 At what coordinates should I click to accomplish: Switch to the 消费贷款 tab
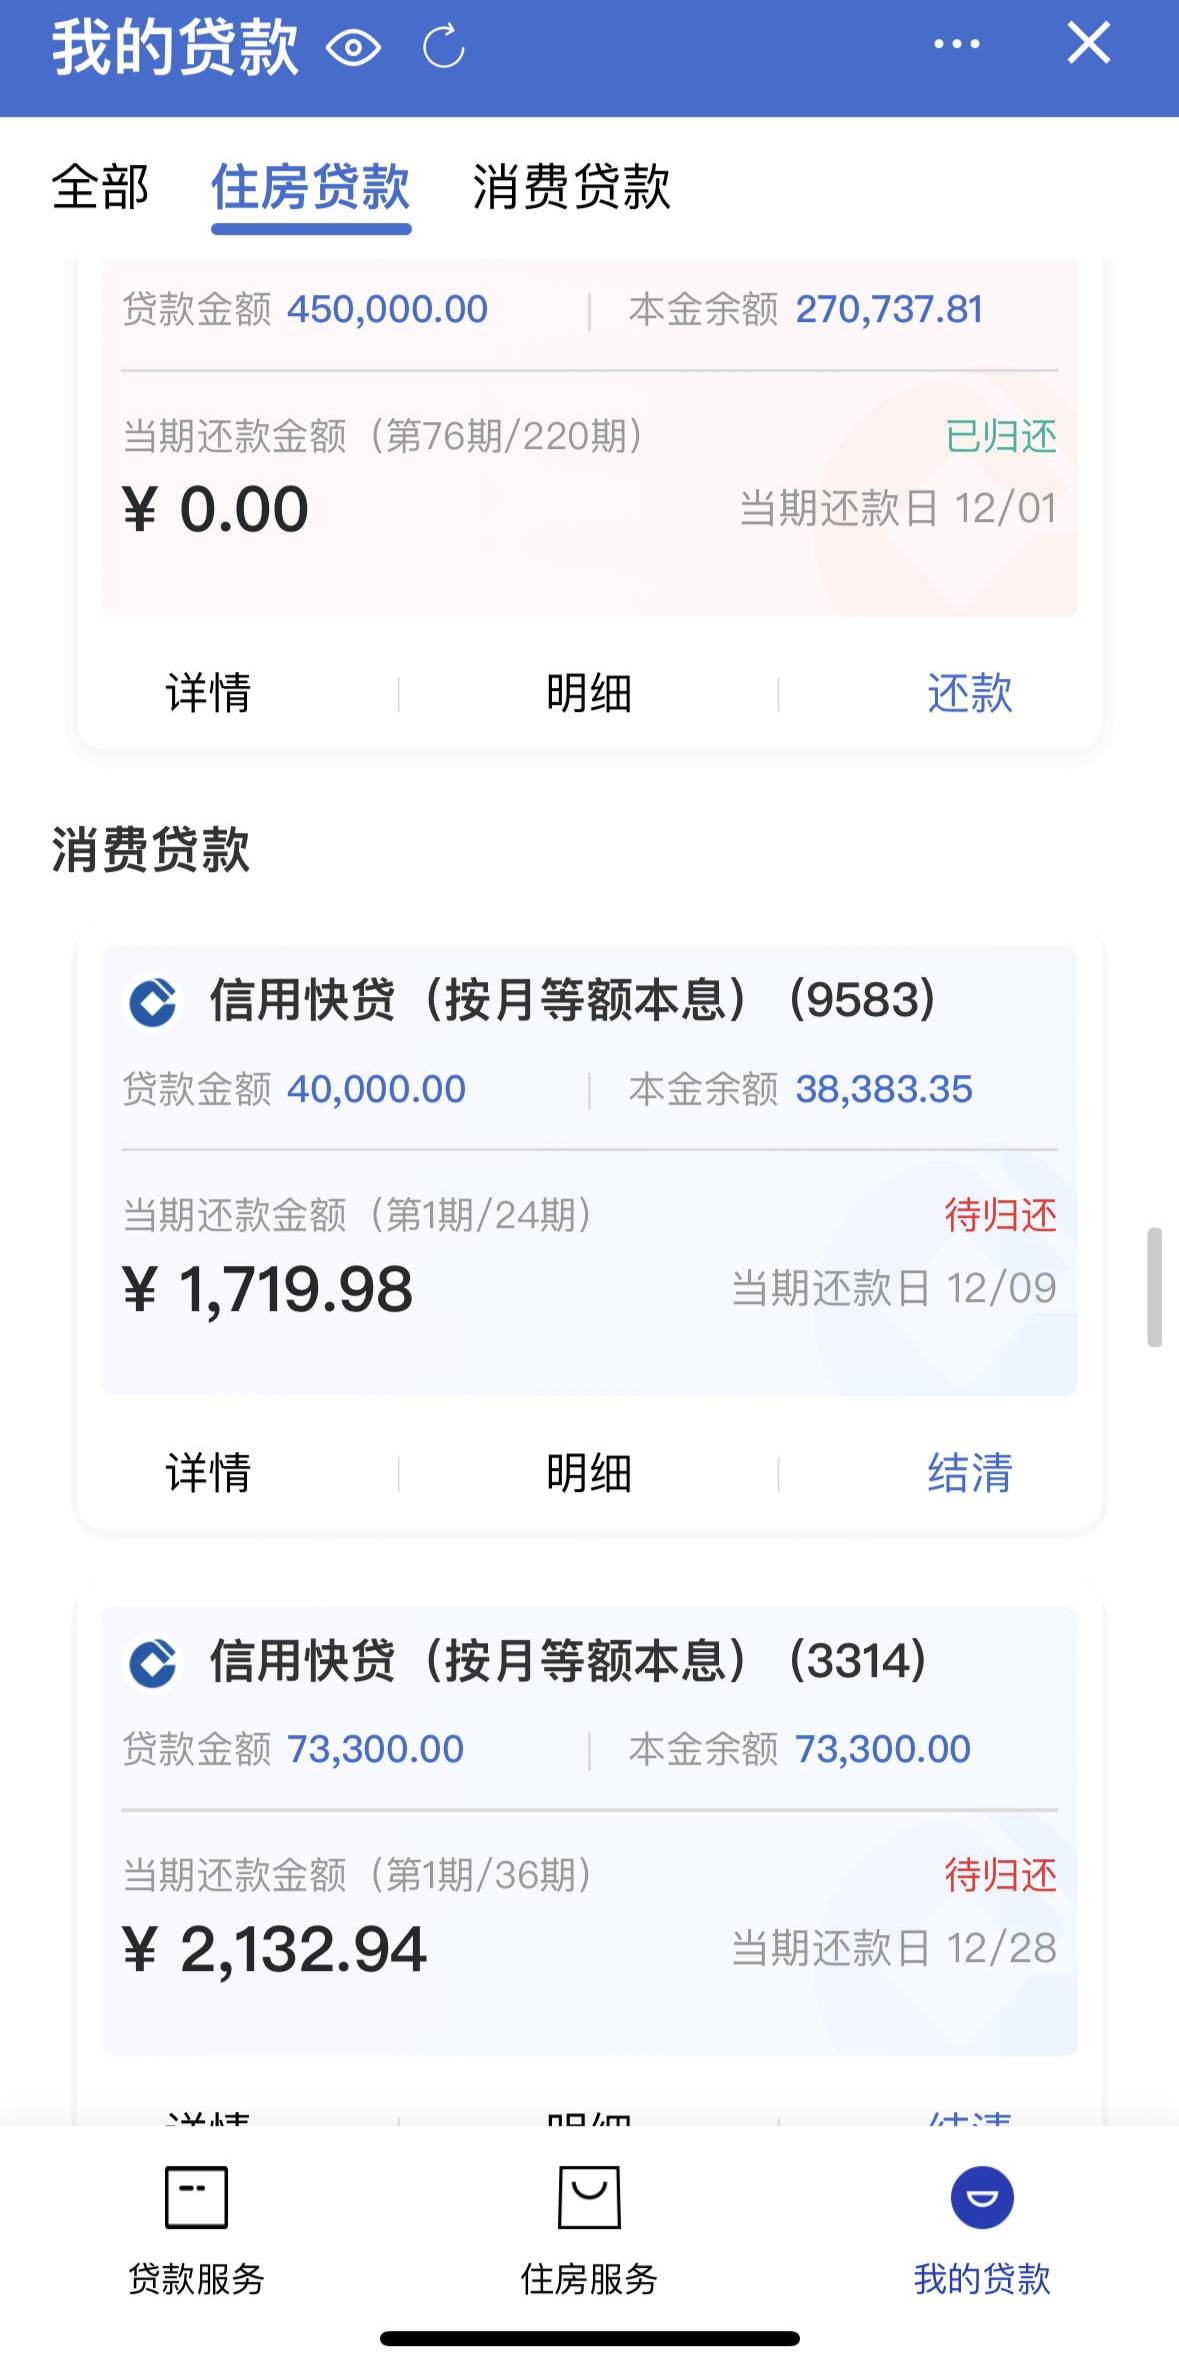[x=571, y=187]
